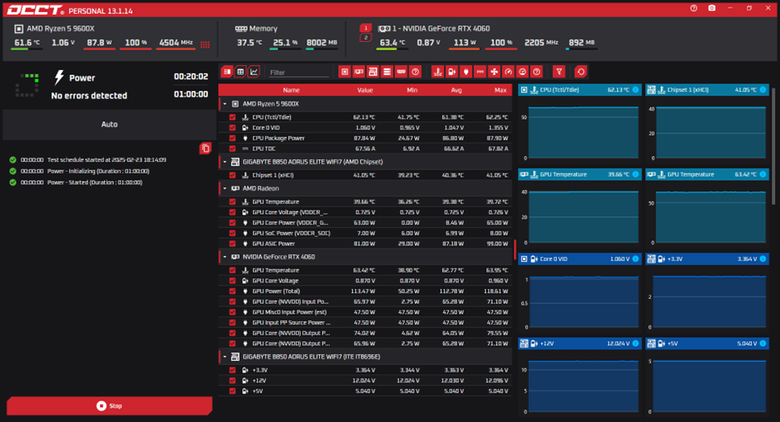Screen dimensions: 780x422
Task: Toggle the power plug sensor filter icon
Action: (x=466, y=72)
